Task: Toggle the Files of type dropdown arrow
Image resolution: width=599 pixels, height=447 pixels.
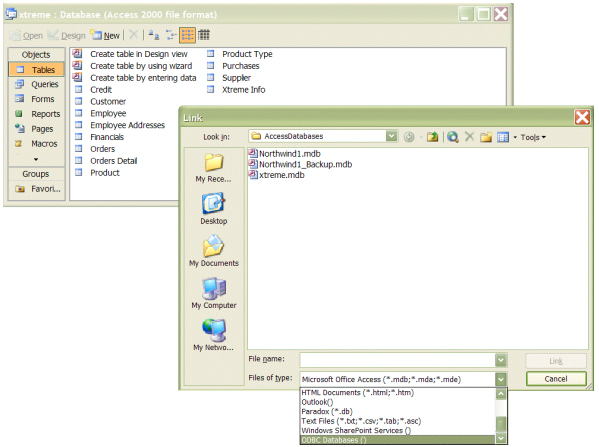Action: [501, 379]
